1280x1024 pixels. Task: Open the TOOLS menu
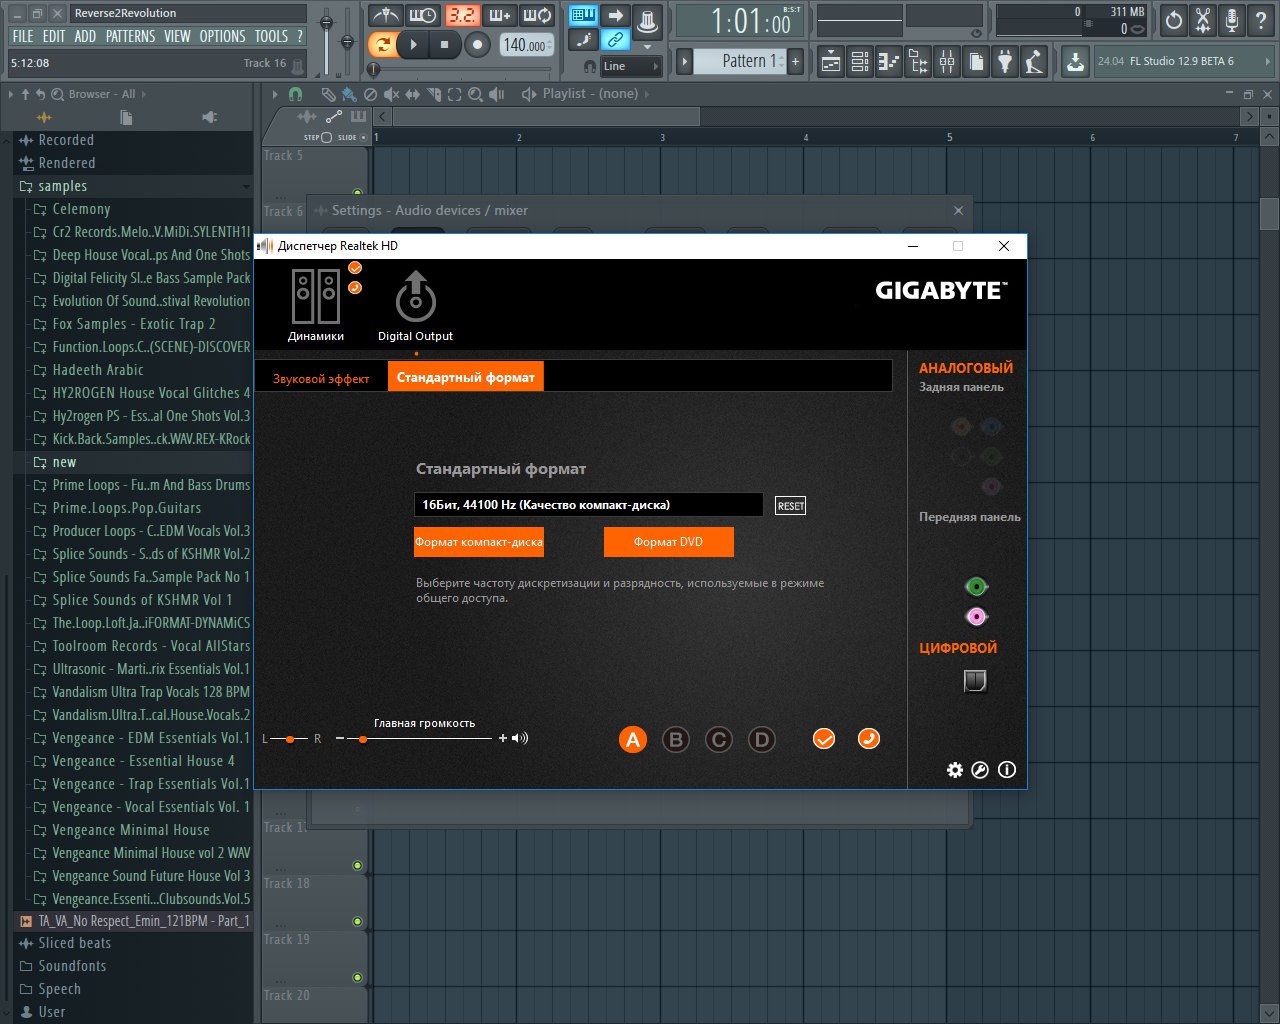click(271, 36)
